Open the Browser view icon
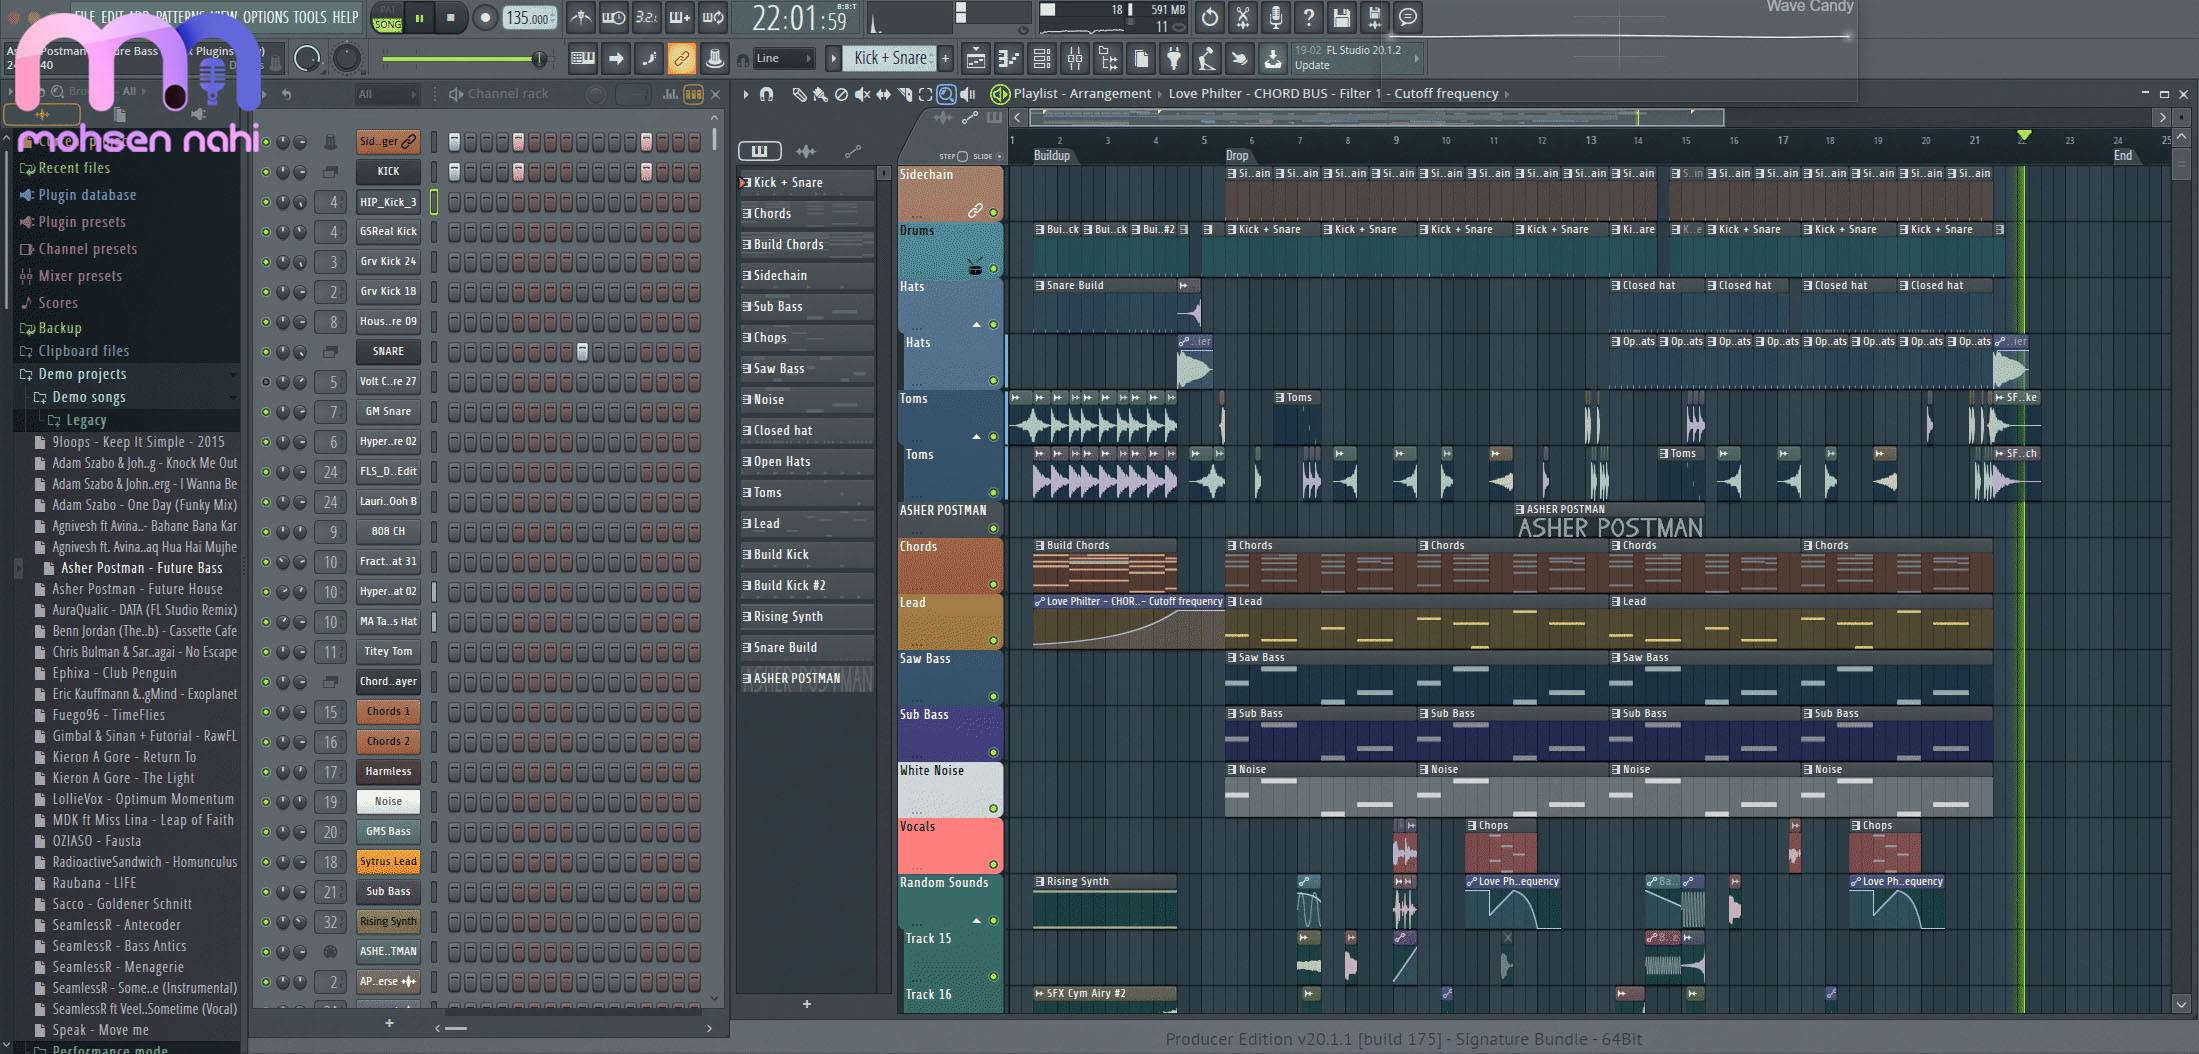 pyautogui.click(x=1108, y=59)
